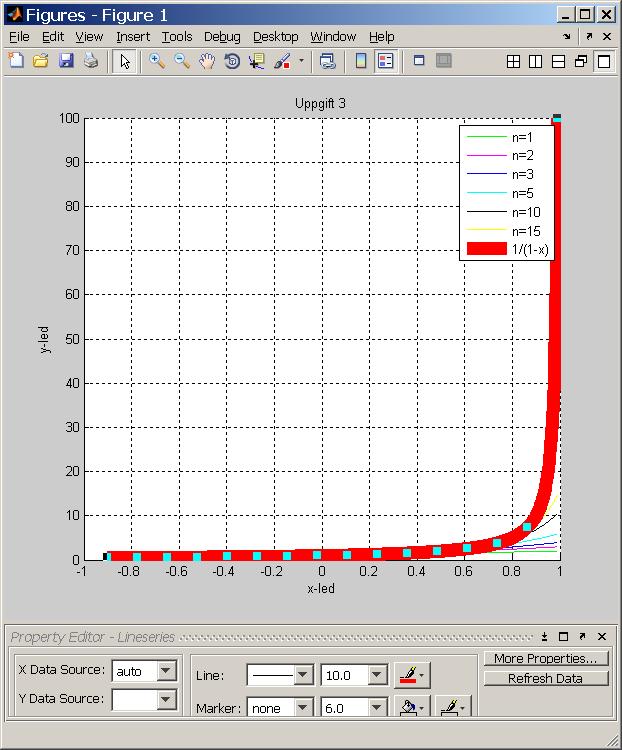Open the Tools menu

click(177, 36)
